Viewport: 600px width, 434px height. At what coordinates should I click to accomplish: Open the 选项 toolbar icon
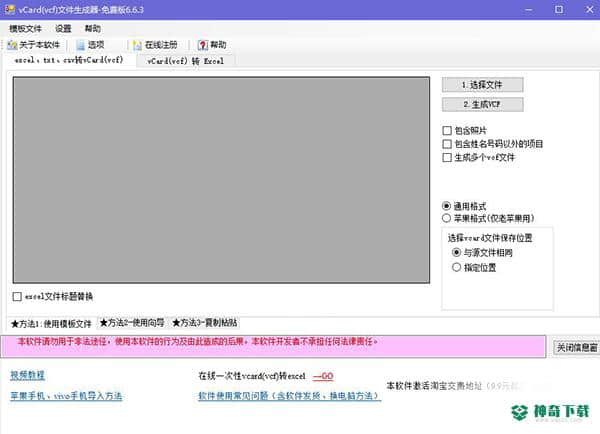point(81,45)
